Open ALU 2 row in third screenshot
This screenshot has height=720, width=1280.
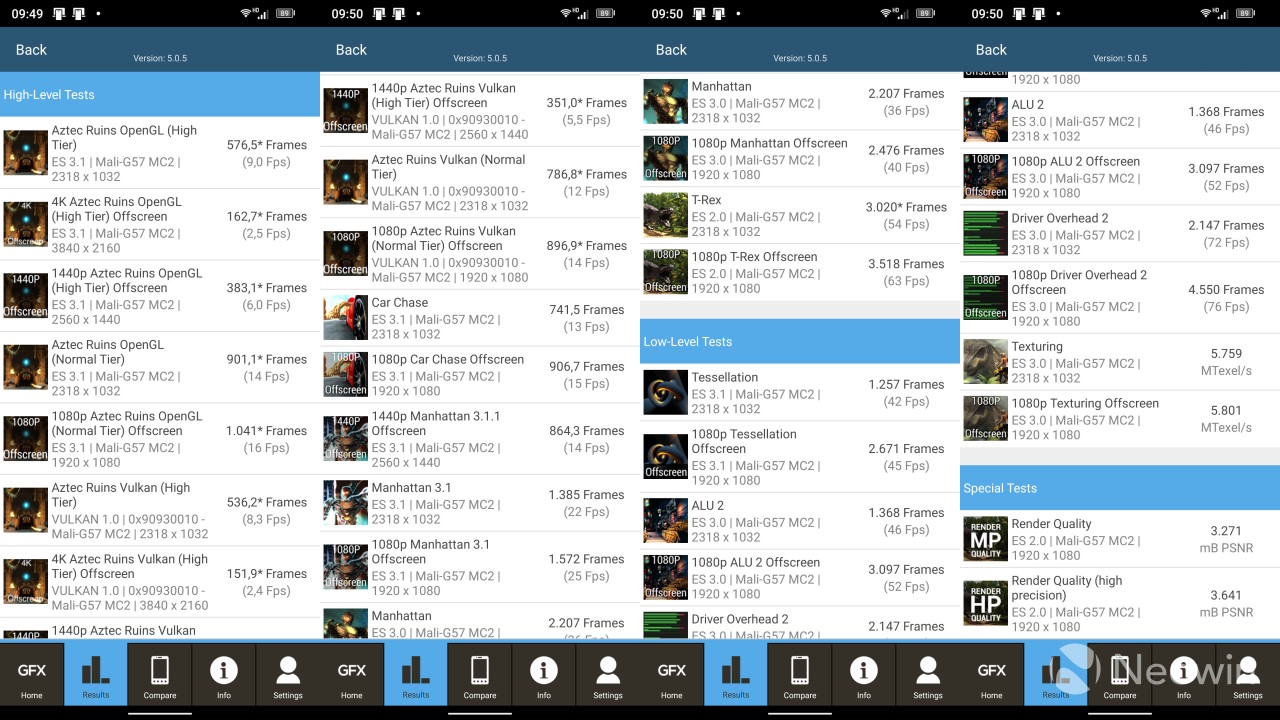pyautogui.click(x=800, y=521)
